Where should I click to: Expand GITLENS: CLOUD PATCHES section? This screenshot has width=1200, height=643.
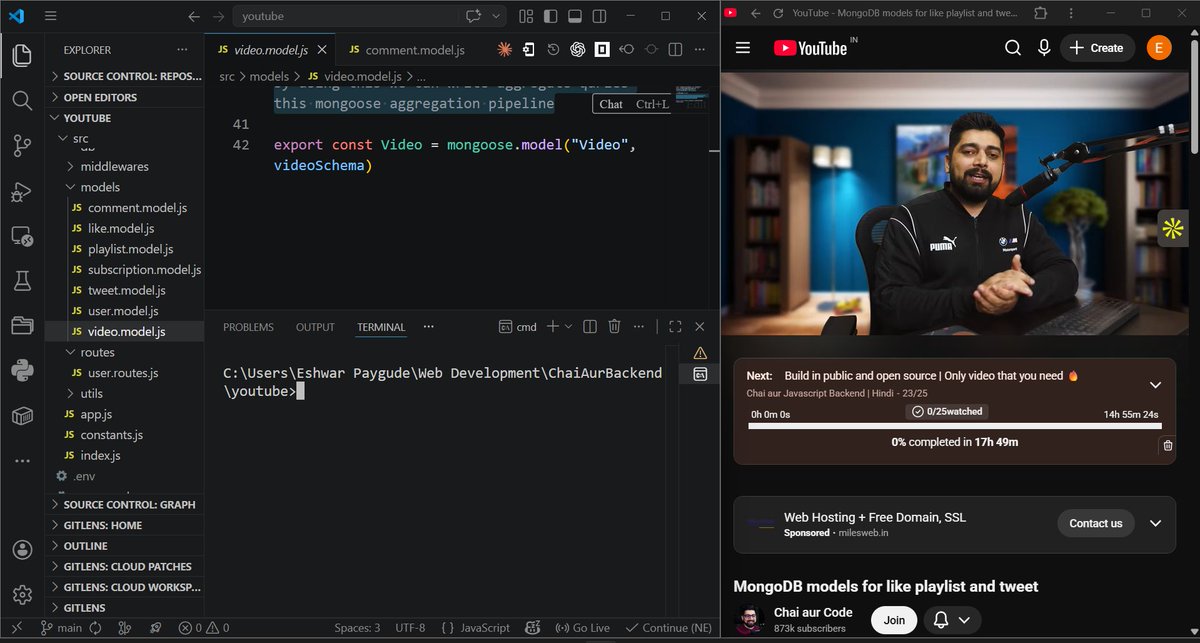click(x=125, y=566)
